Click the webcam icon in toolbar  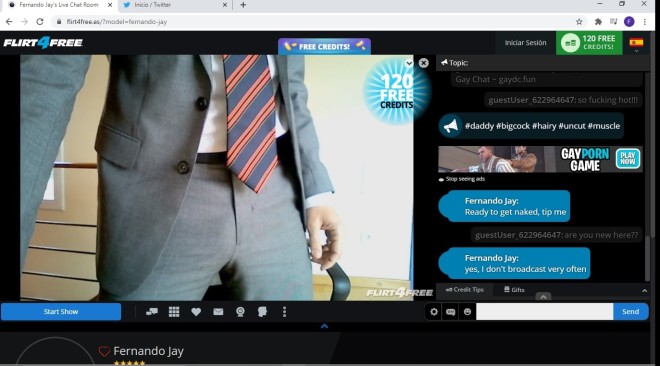[x=240, y=312]
